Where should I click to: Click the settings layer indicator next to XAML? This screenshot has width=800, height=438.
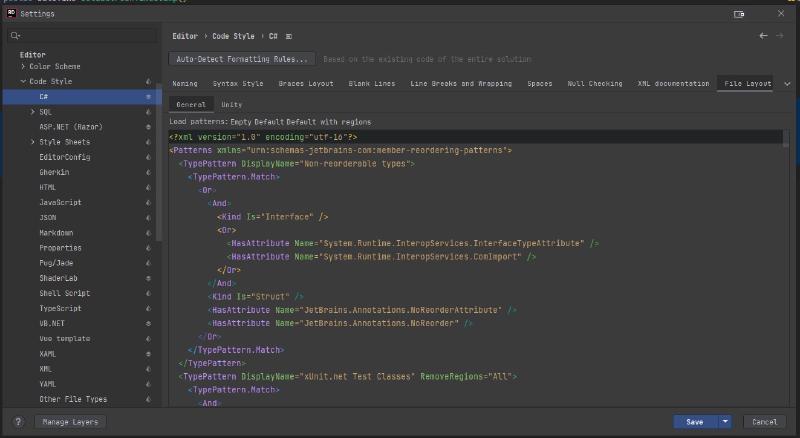(148, 354)
